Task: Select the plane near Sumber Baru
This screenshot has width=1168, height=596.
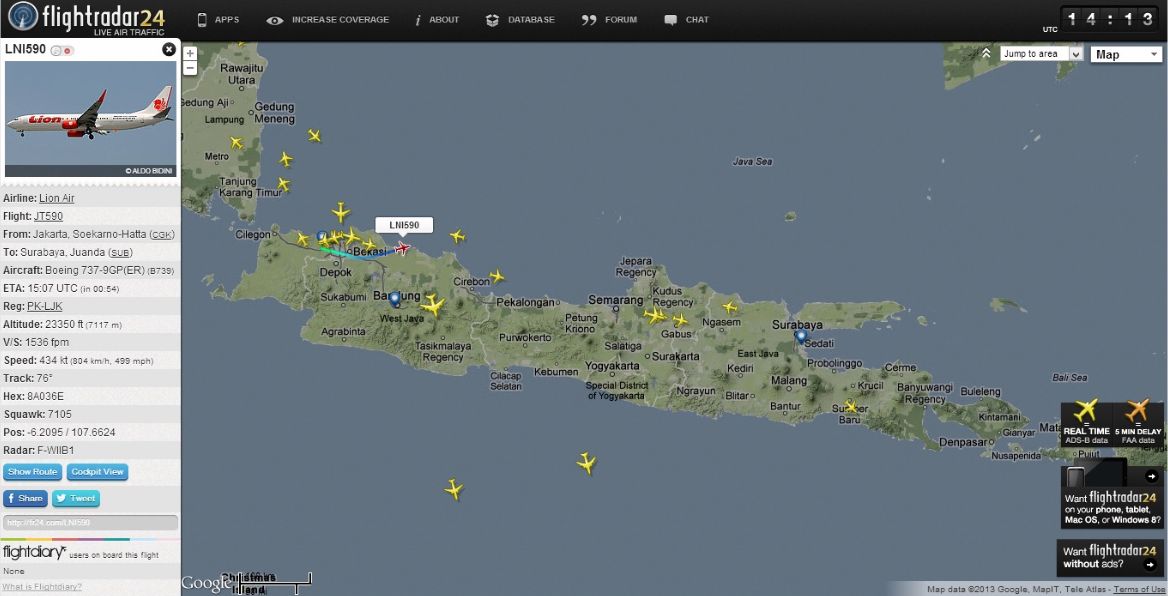Action: pos(851,408)
